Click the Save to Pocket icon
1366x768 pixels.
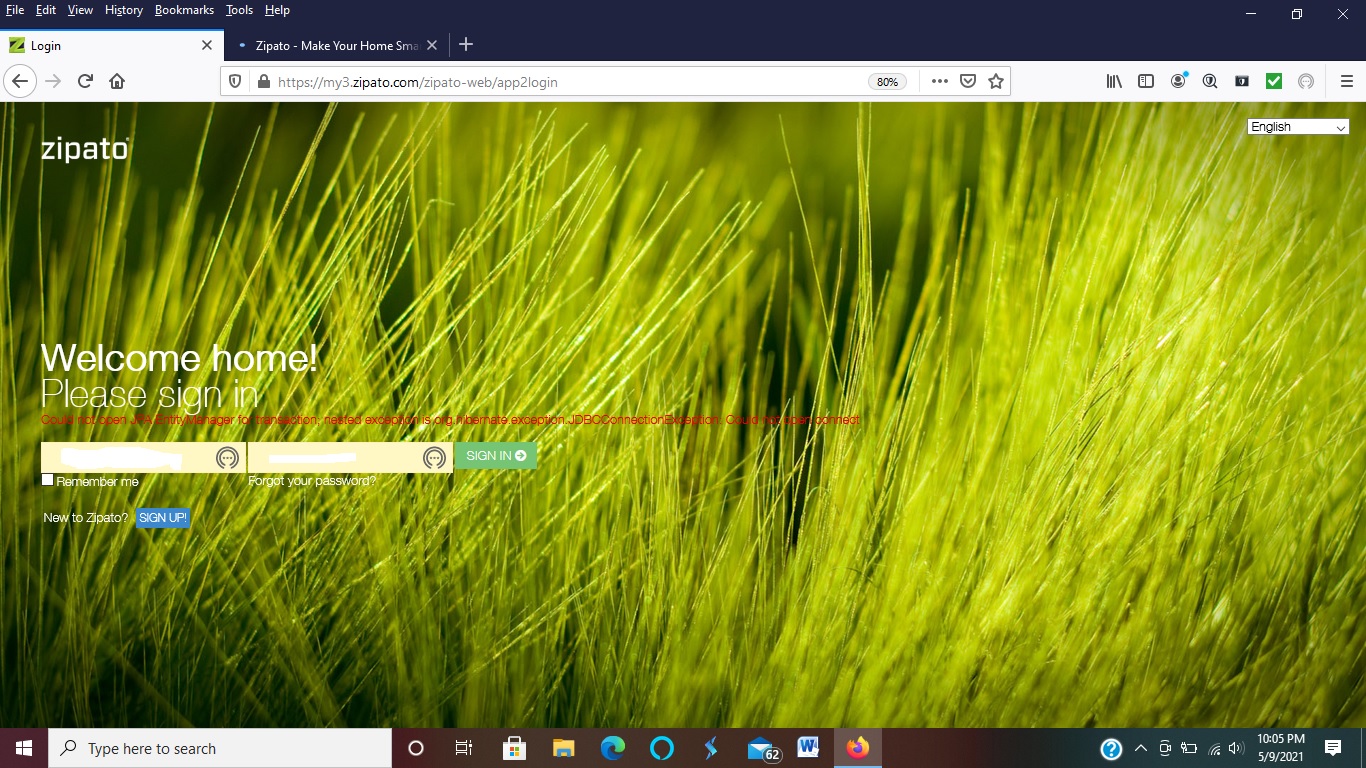coord(967,82)
